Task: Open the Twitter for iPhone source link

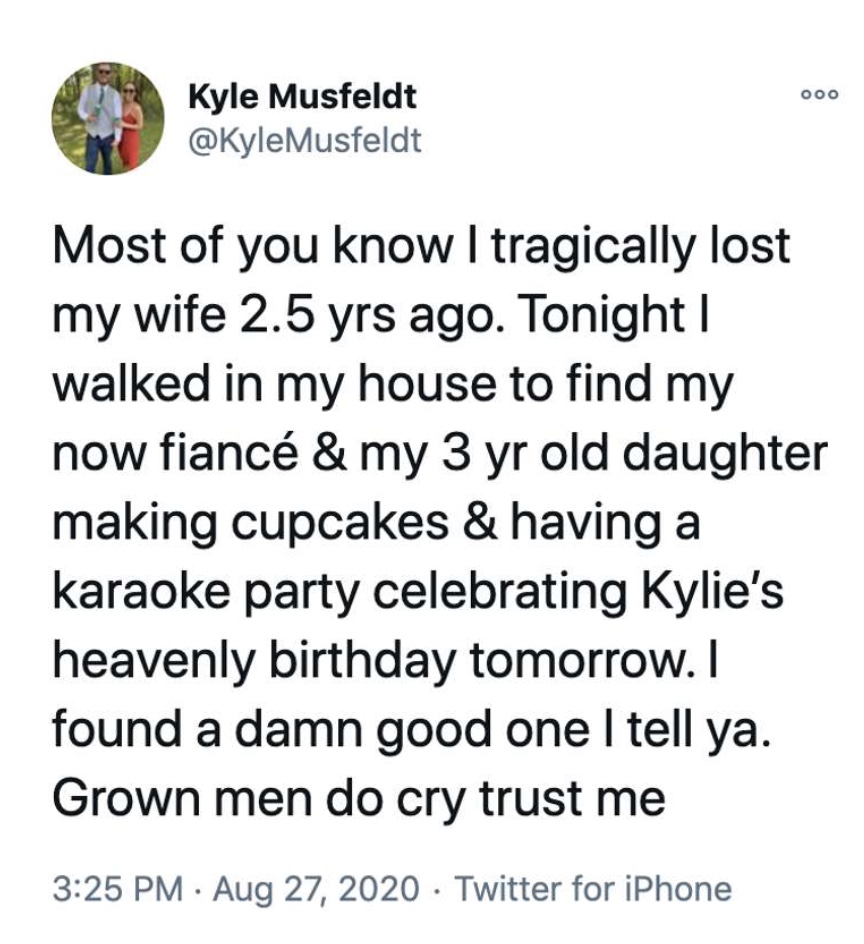Action: click(593, 889)
